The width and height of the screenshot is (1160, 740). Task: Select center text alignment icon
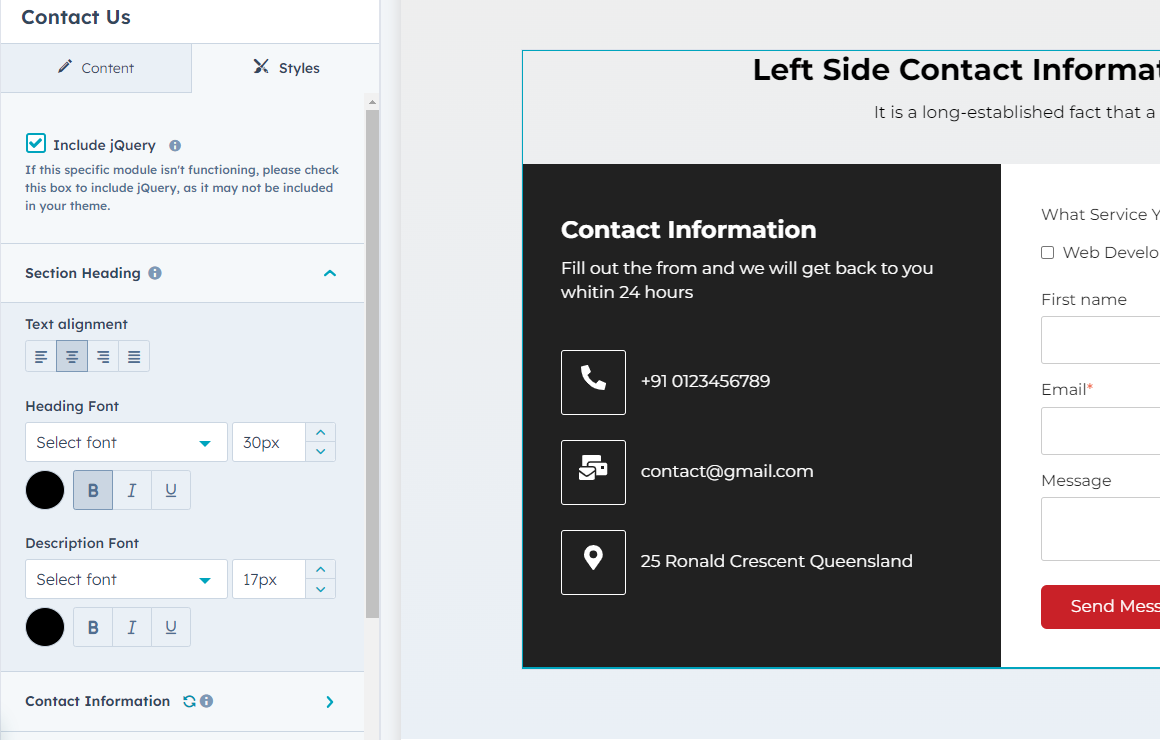click(72, 357)
